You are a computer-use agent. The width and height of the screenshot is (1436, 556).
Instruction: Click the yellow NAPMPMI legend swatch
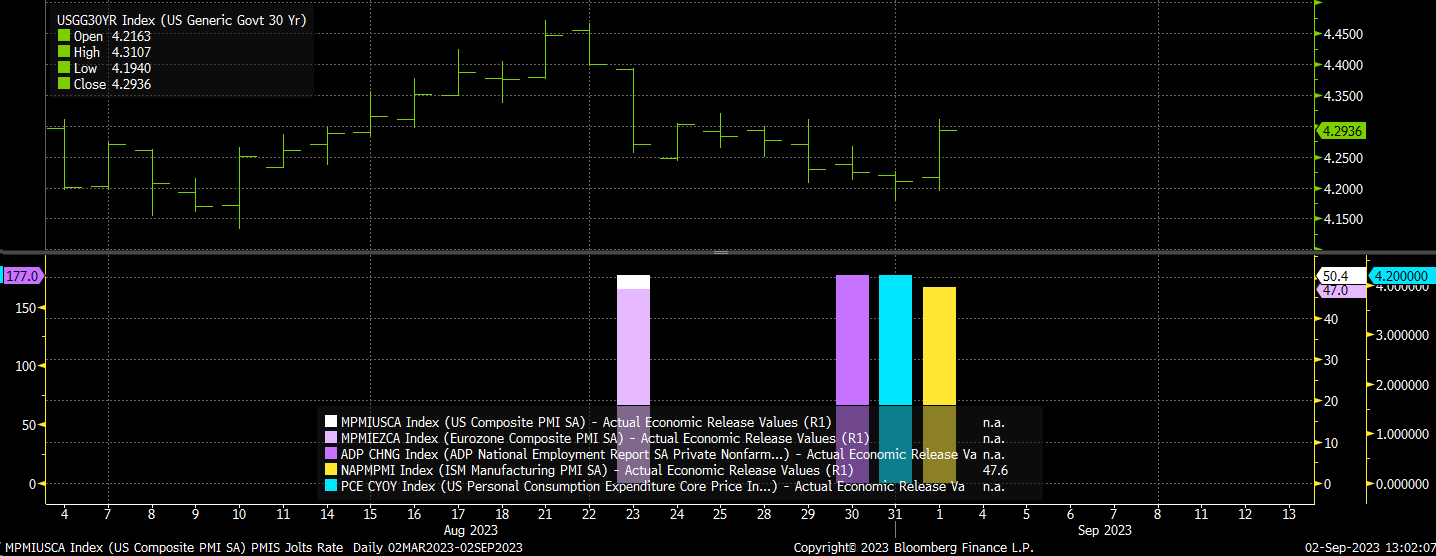[x=331, y=470]
